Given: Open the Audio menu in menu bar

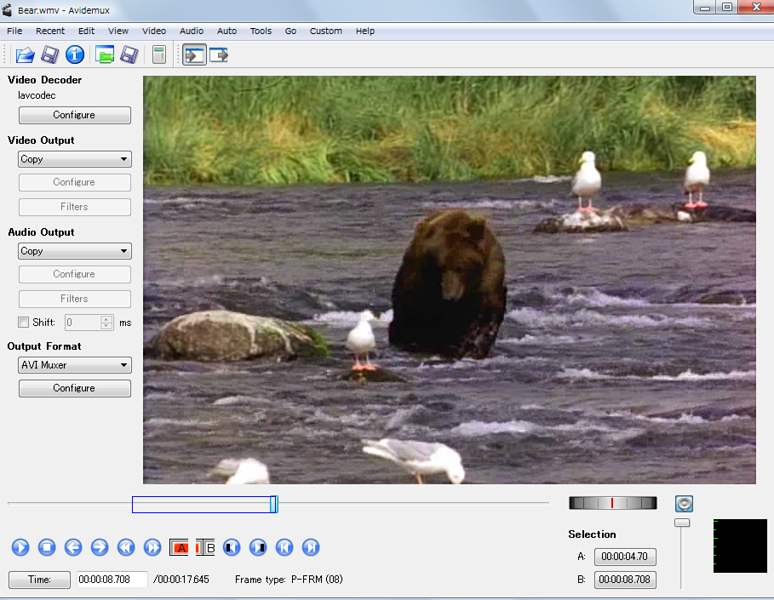Looking at the screenshot, I should click(191, 31).
